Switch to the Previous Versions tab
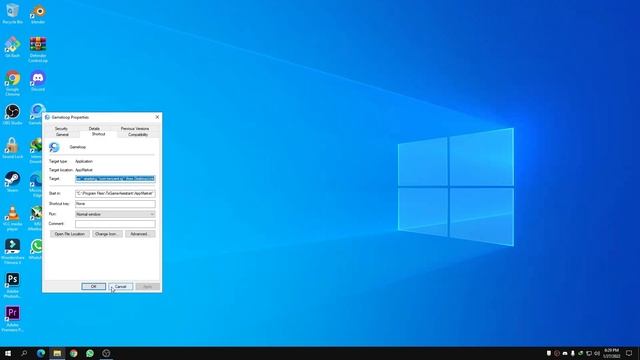Viewport: 640px width, 360px height. point(135,129)
